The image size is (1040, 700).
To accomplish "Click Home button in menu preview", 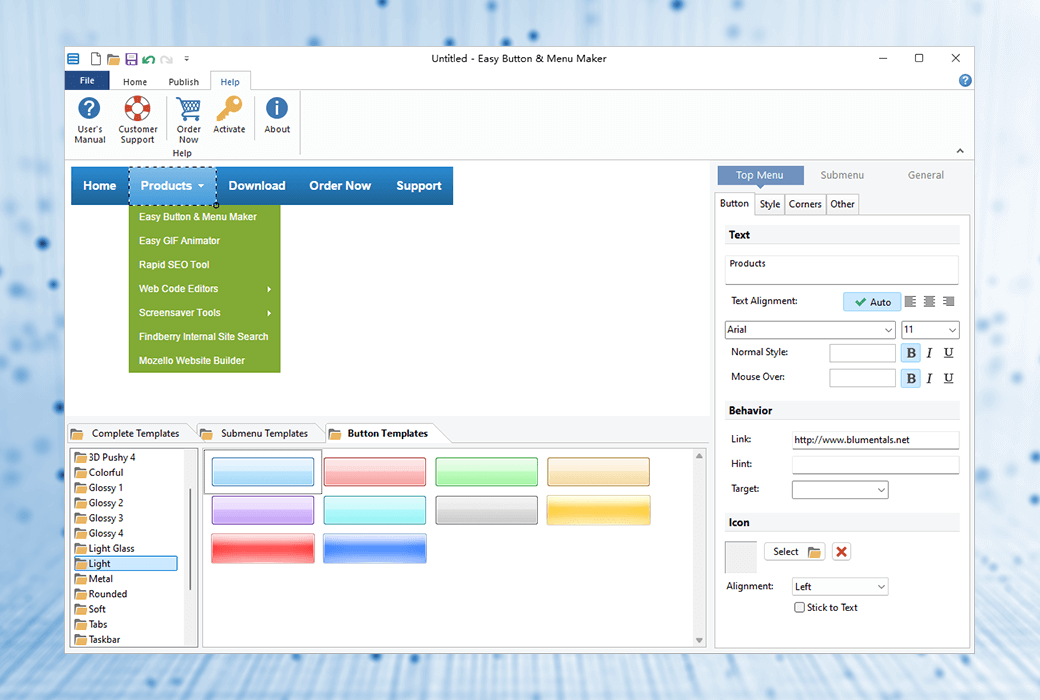I will click(x=99, y=186).
